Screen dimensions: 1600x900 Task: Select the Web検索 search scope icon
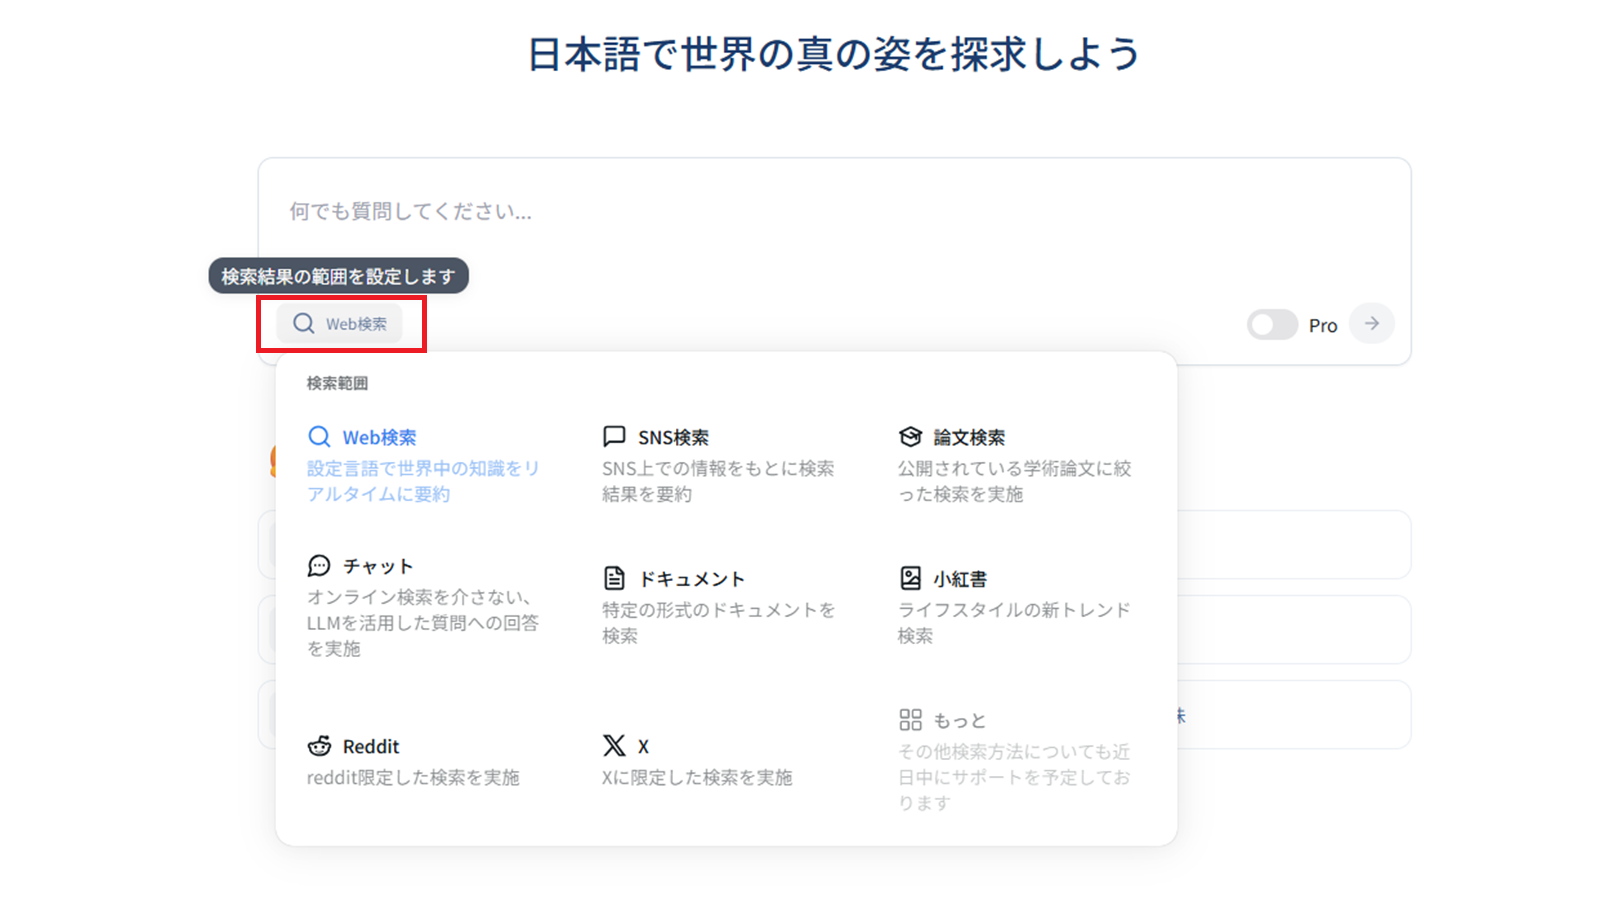tap(319, 437)
